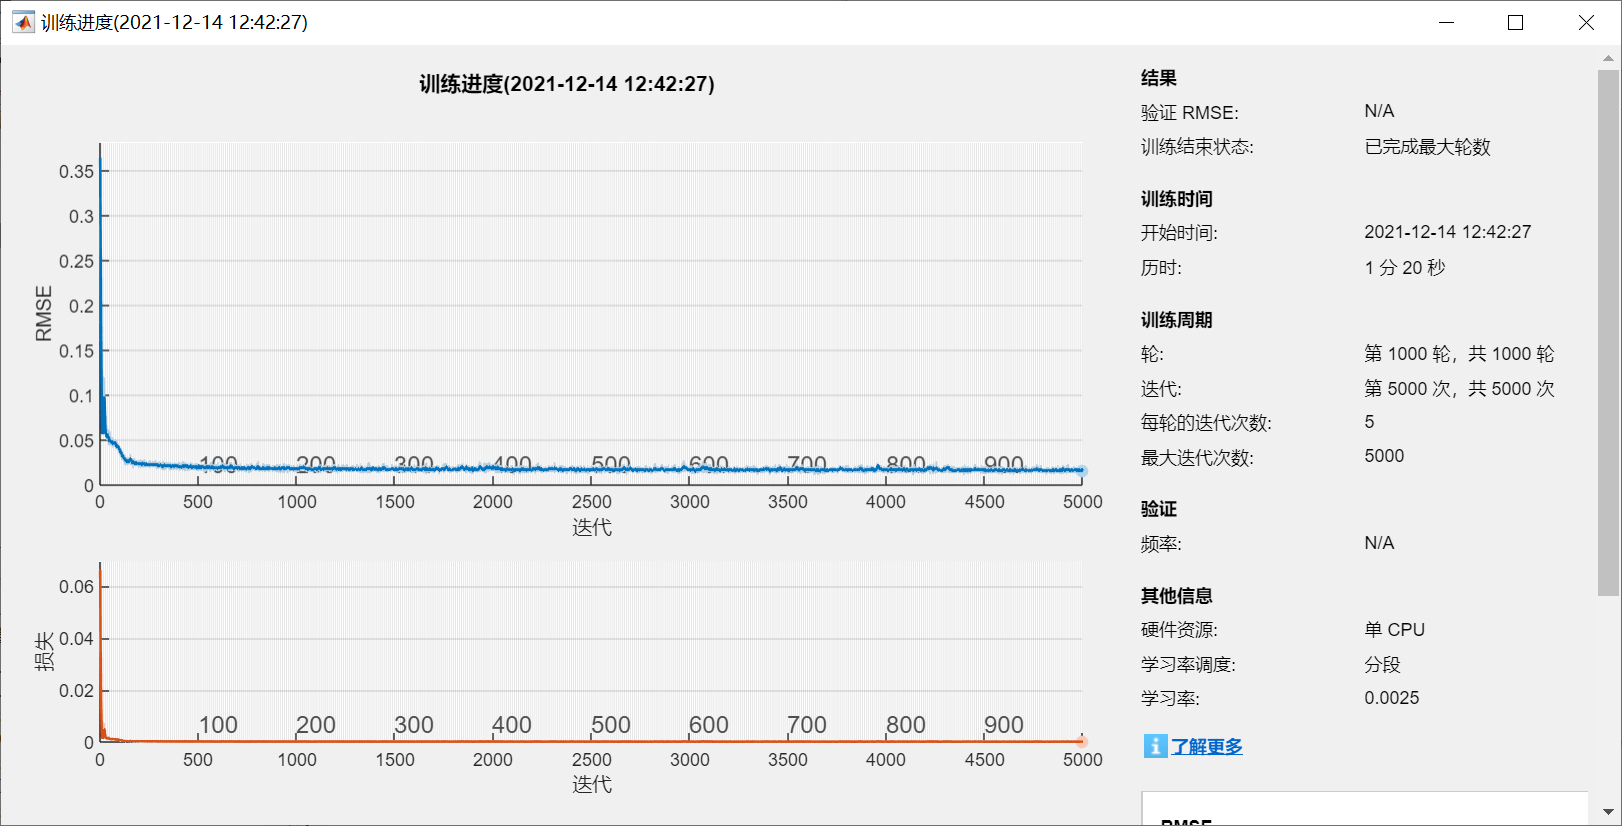This screenshot has width=1622, height=826.
Task: Click the 训练周期 section heading
Action: 1177,320
